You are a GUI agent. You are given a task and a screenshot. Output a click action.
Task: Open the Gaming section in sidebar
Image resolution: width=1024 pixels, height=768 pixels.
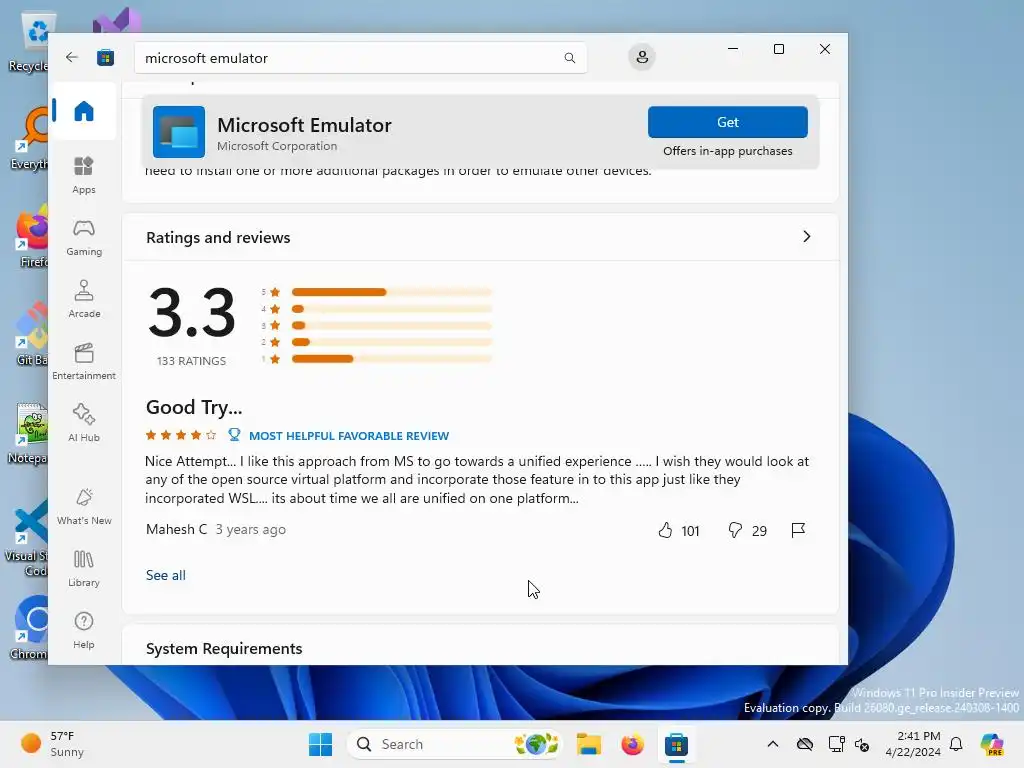(84, 237)
